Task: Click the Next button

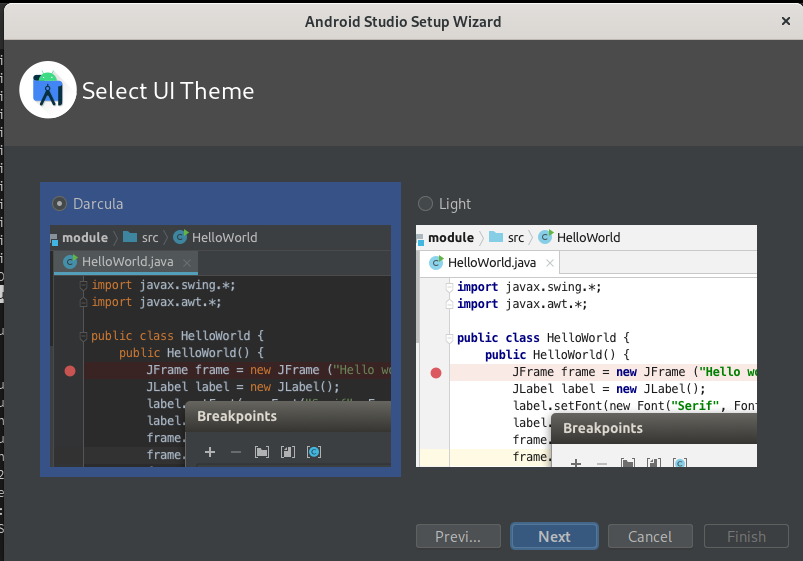Action: coord(554,536)
